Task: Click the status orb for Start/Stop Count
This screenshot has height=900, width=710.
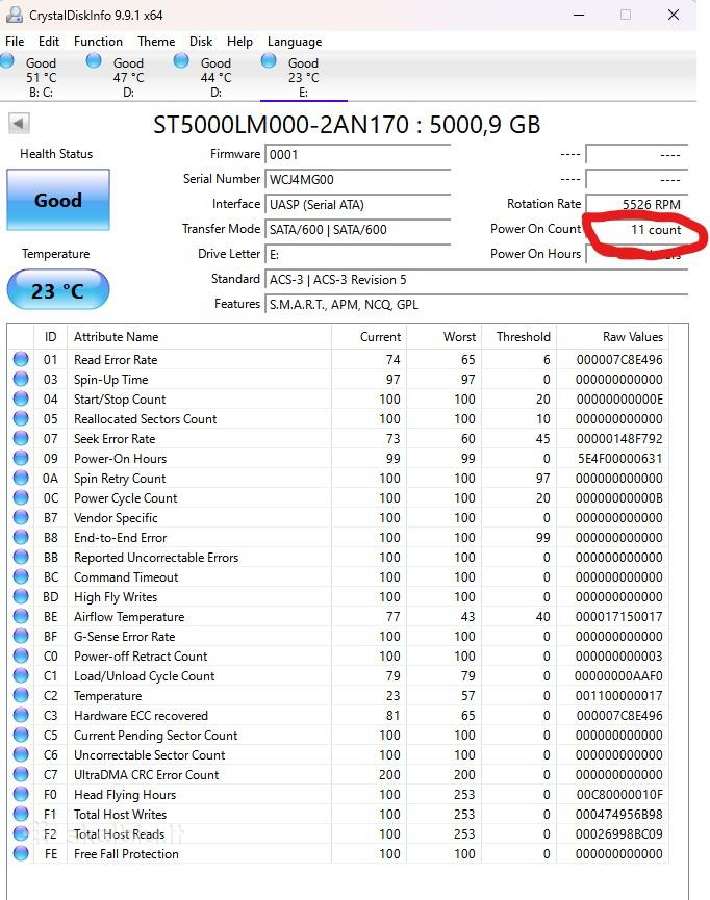Action: point(21,399)
